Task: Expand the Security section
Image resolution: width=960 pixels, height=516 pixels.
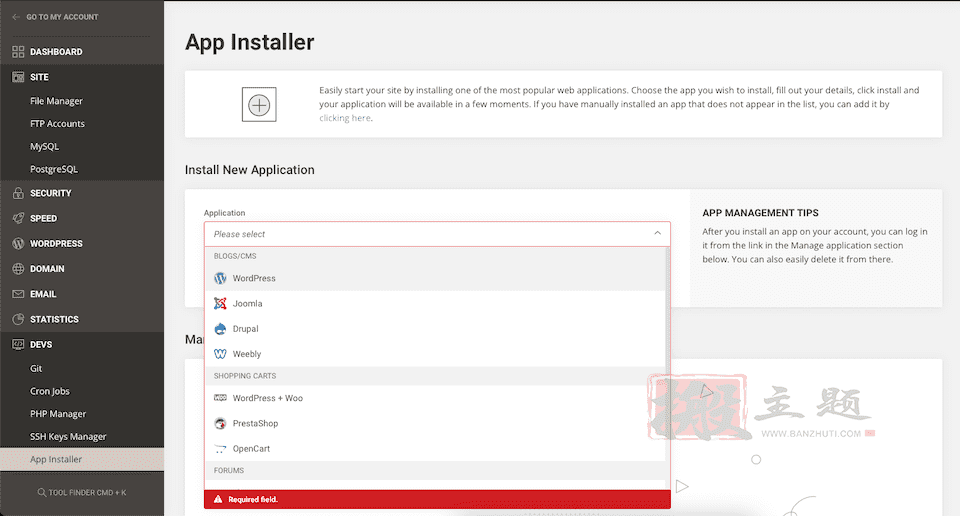Action: (x=82, y=193)
